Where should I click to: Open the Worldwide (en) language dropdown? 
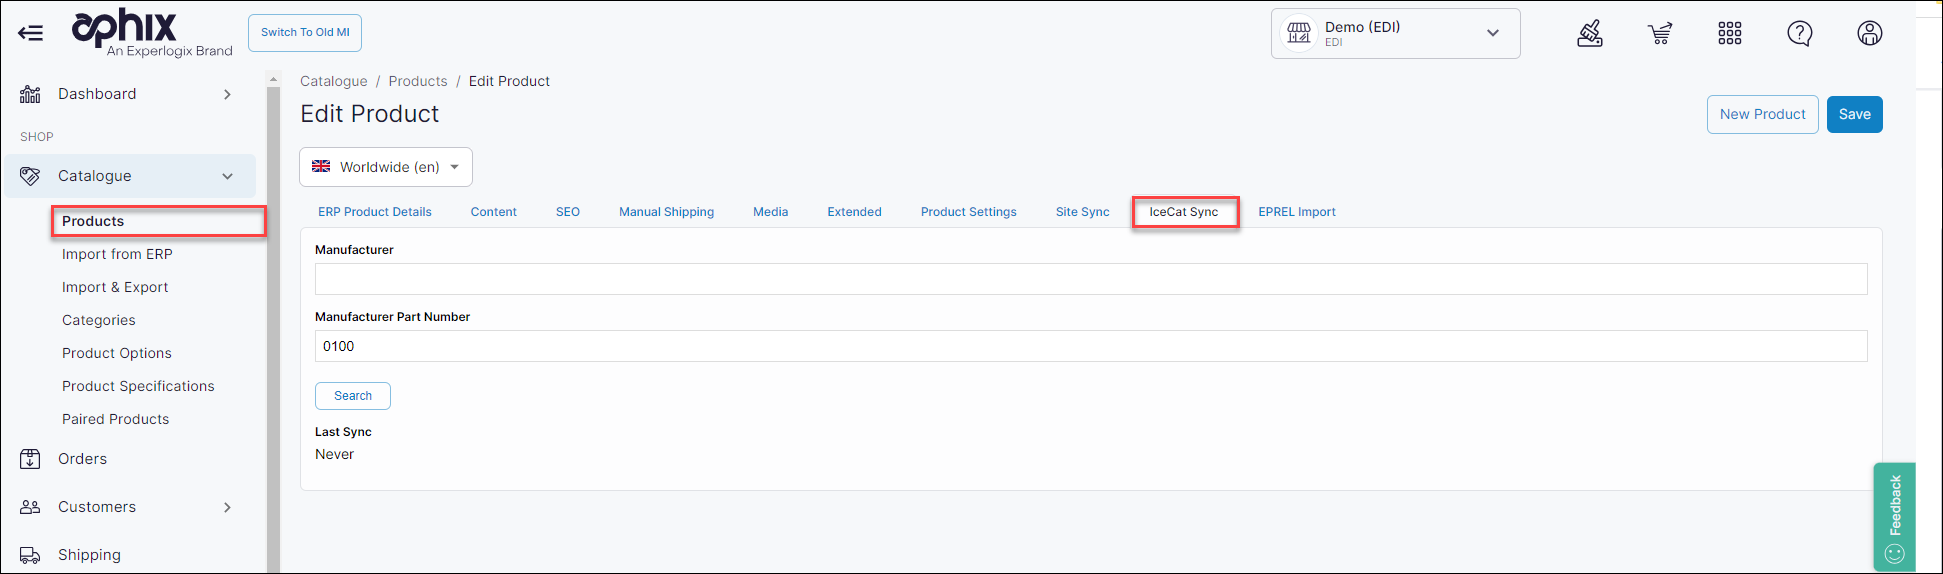(x=386, y=167)
